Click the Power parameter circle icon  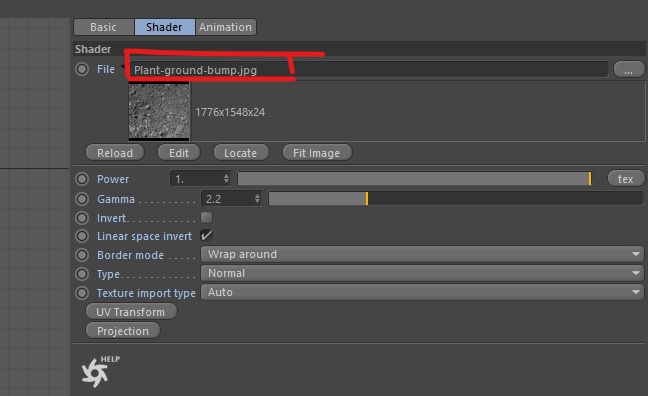82,179
